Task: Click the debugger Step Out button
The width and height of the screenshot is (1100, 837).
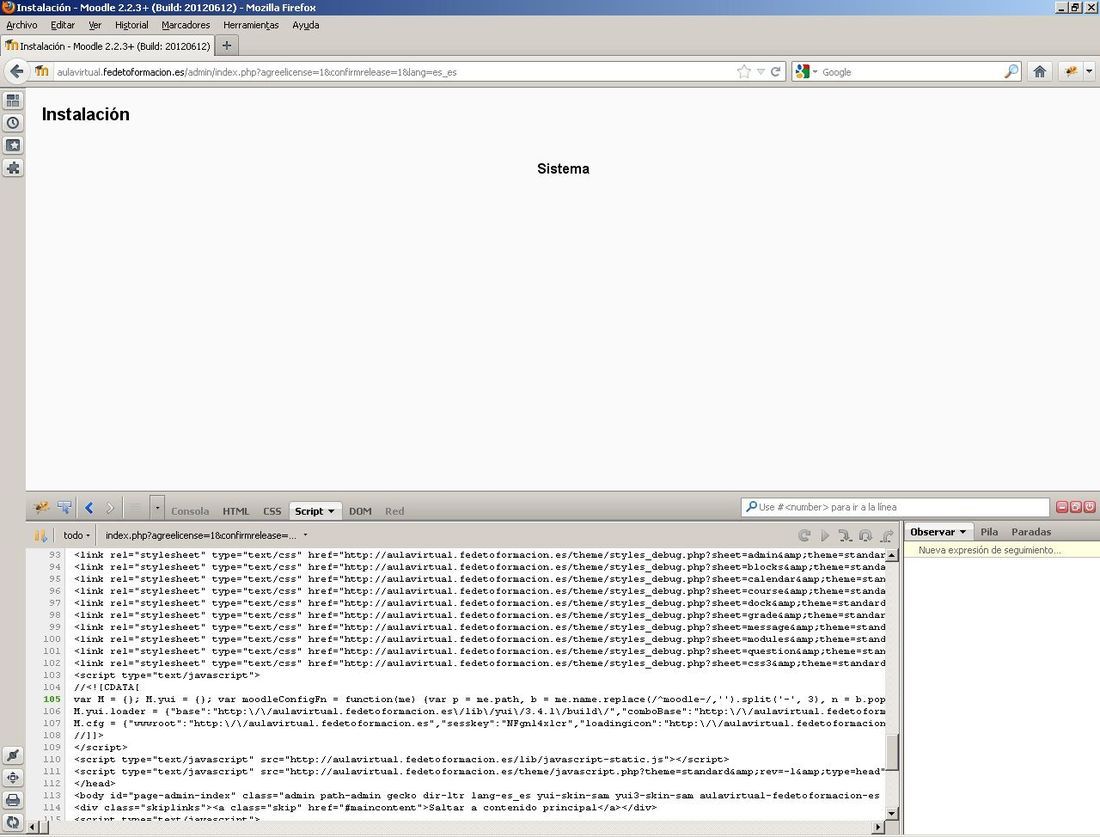Action: 887,535
